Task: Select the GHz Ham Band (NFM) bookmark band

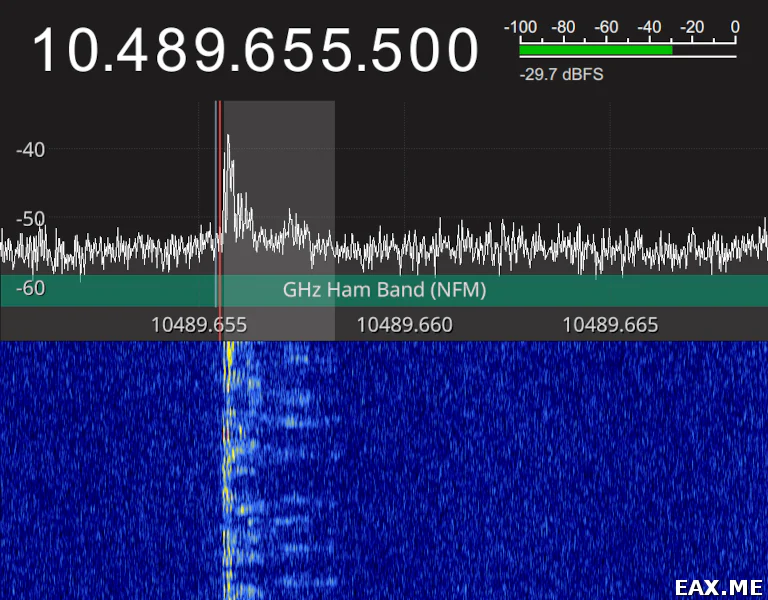Action: click(x=384, y=290)
